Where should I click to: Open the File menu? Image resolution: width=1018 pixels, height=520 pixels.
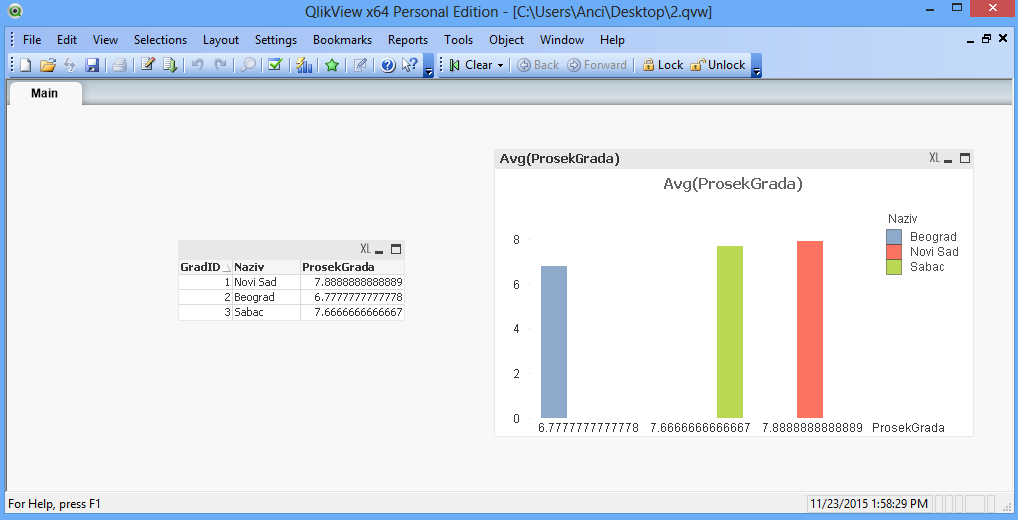click(32, 40)
